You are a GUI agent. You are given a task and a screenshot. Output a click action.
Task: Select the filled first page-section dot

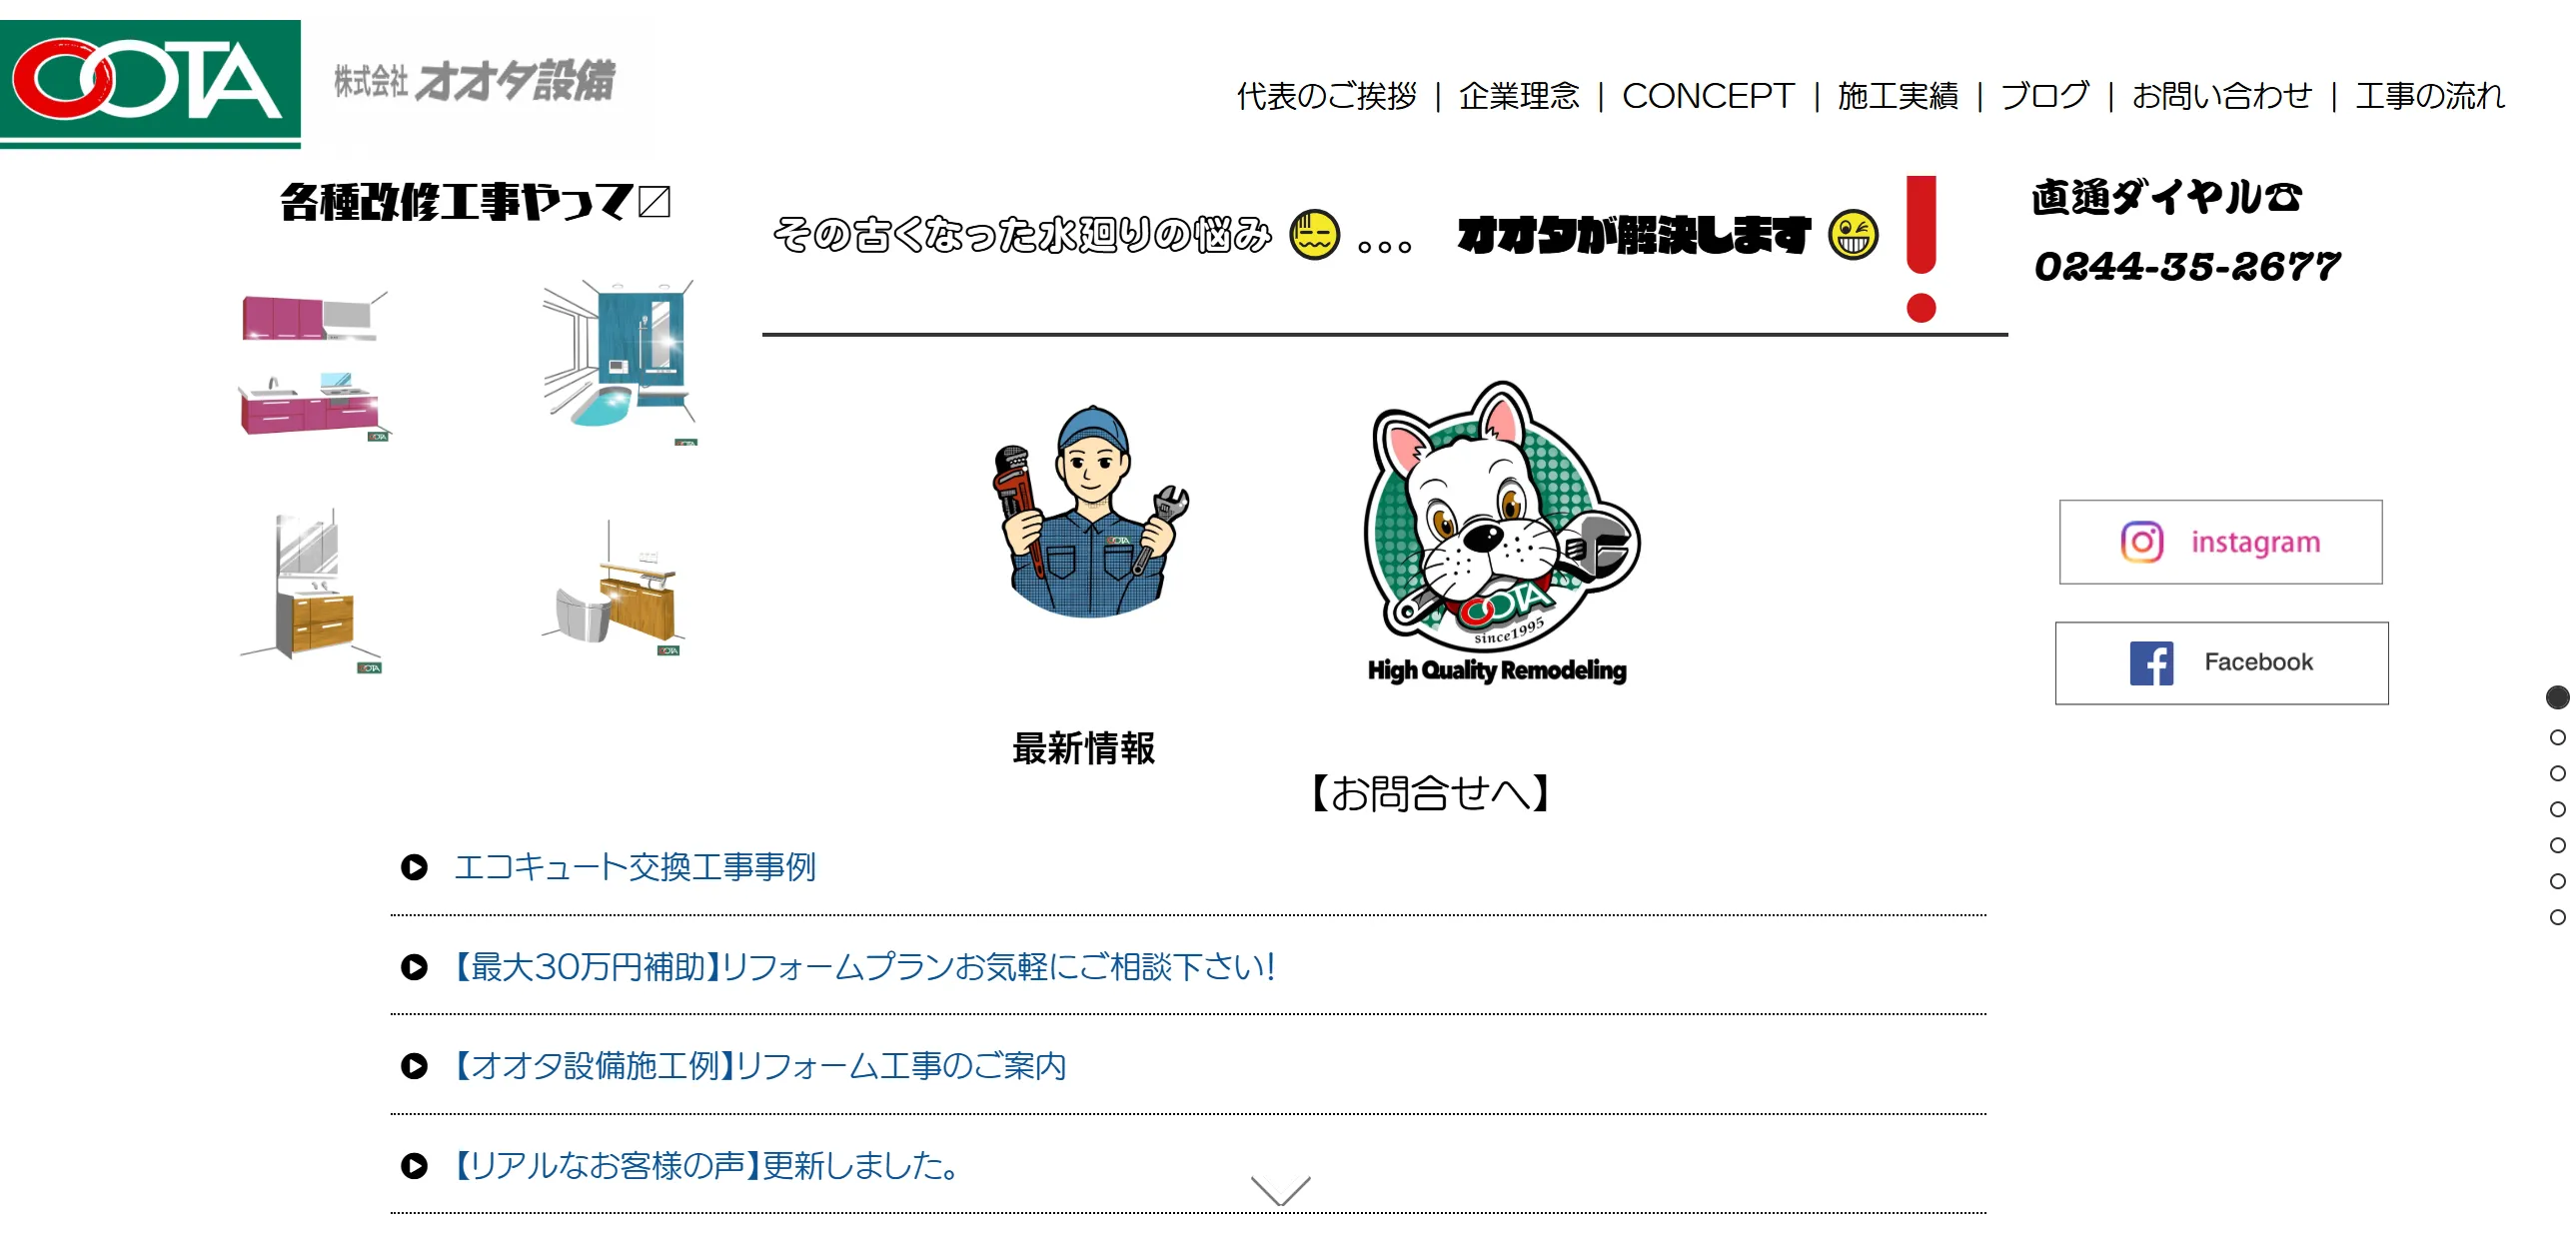click(2557, 697)
